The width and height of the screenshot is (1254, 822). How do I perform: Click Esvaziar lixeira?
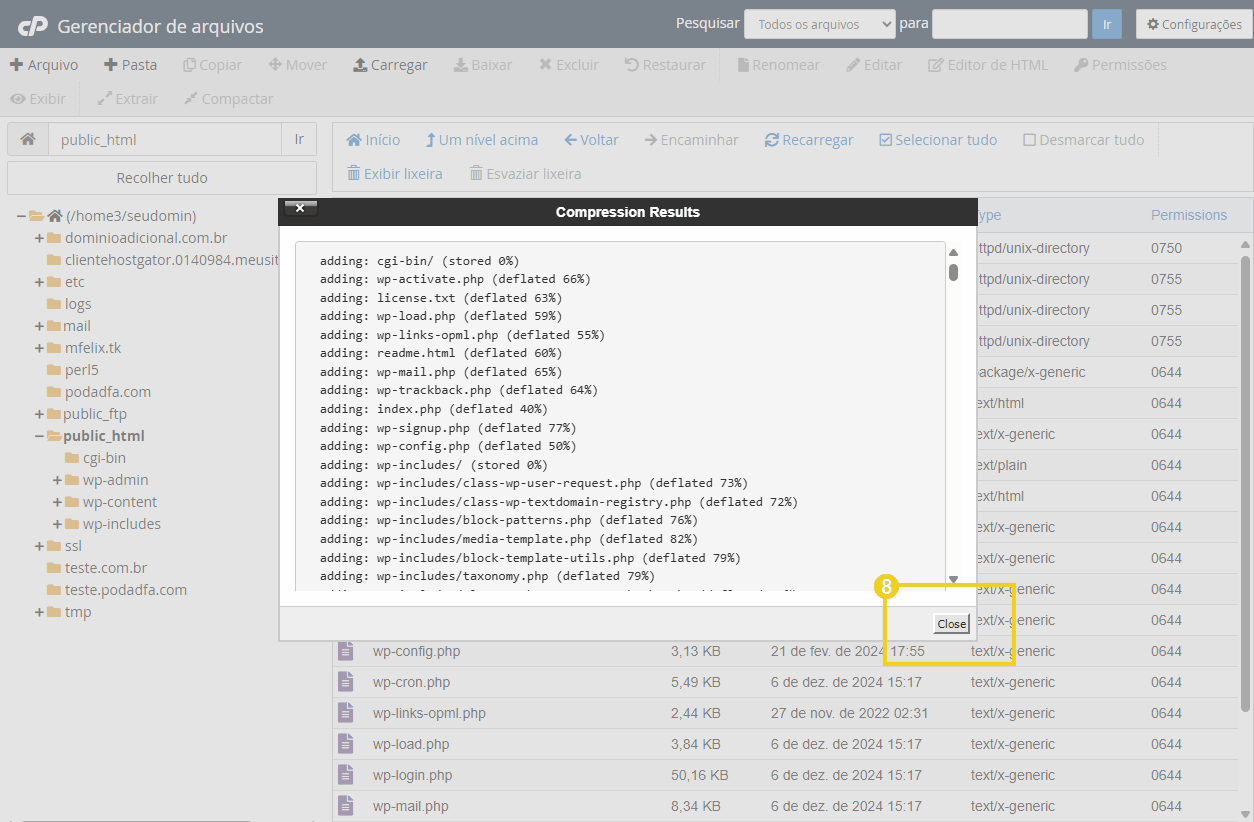pos(525,174)
